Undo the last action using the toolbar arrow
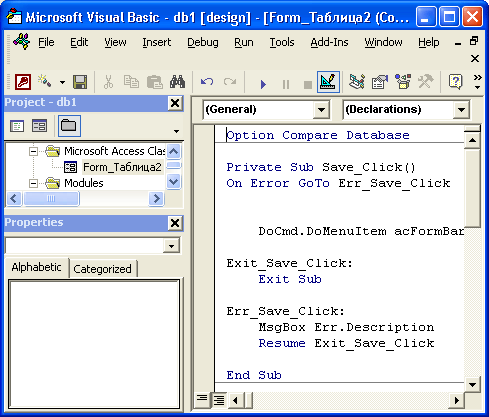This screenshot has height=417, width=489. [x=207, y=82]
